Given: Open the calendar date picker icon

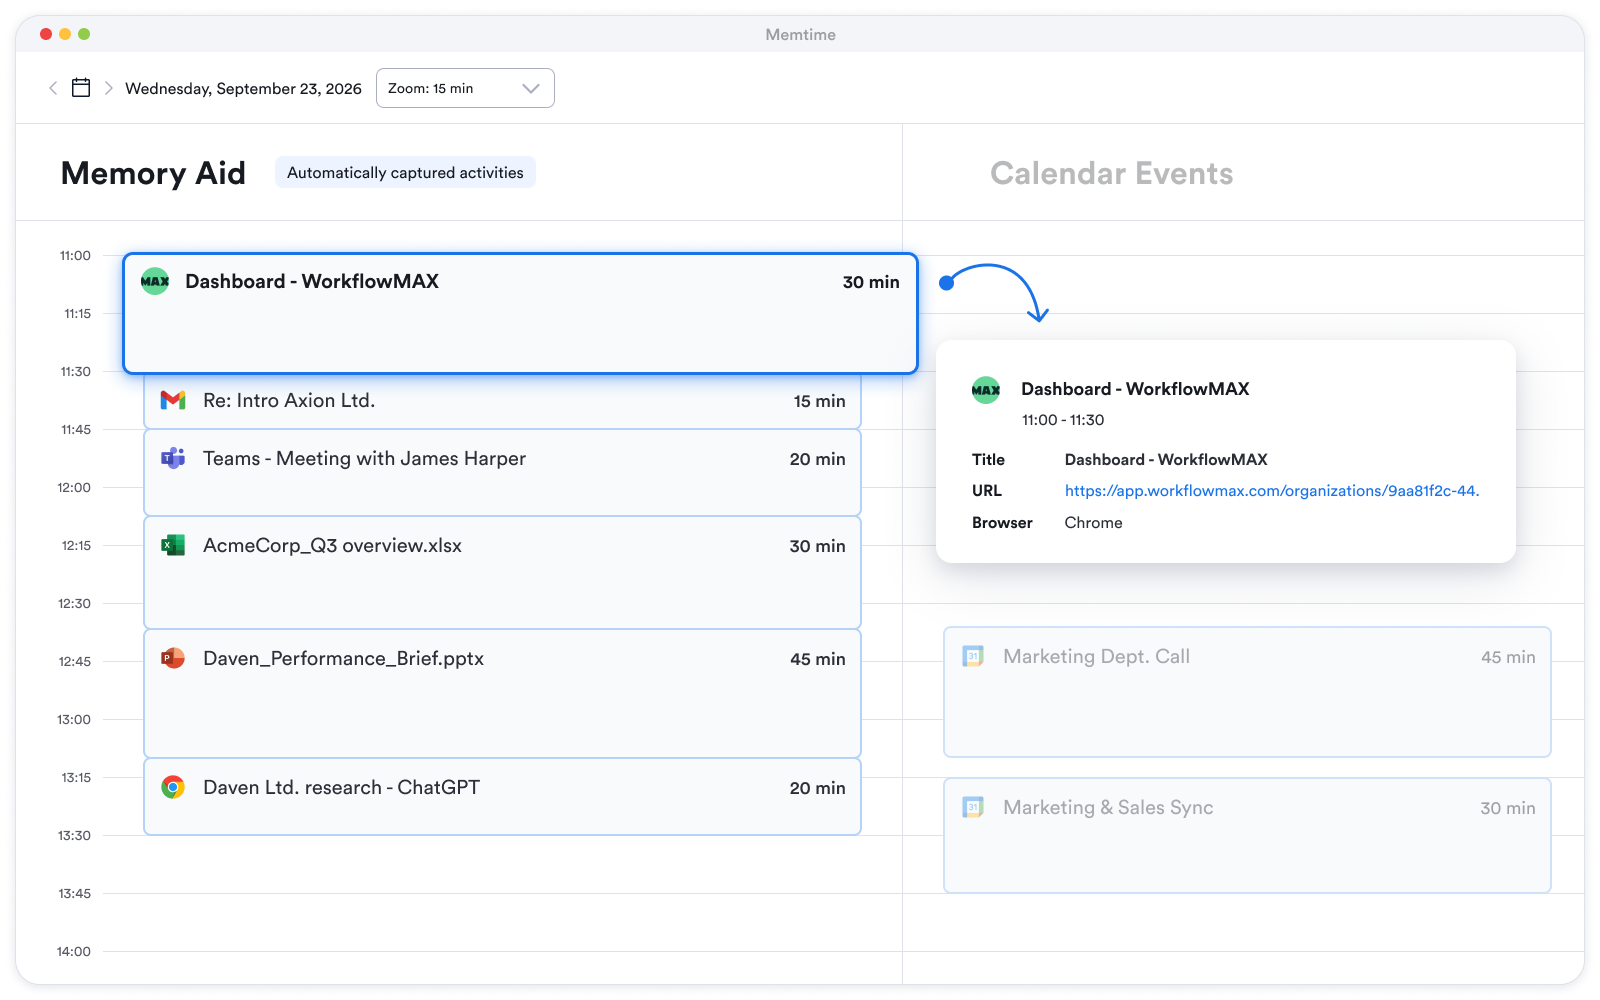Looking at the screenshot, I should (x=81, y=88).
